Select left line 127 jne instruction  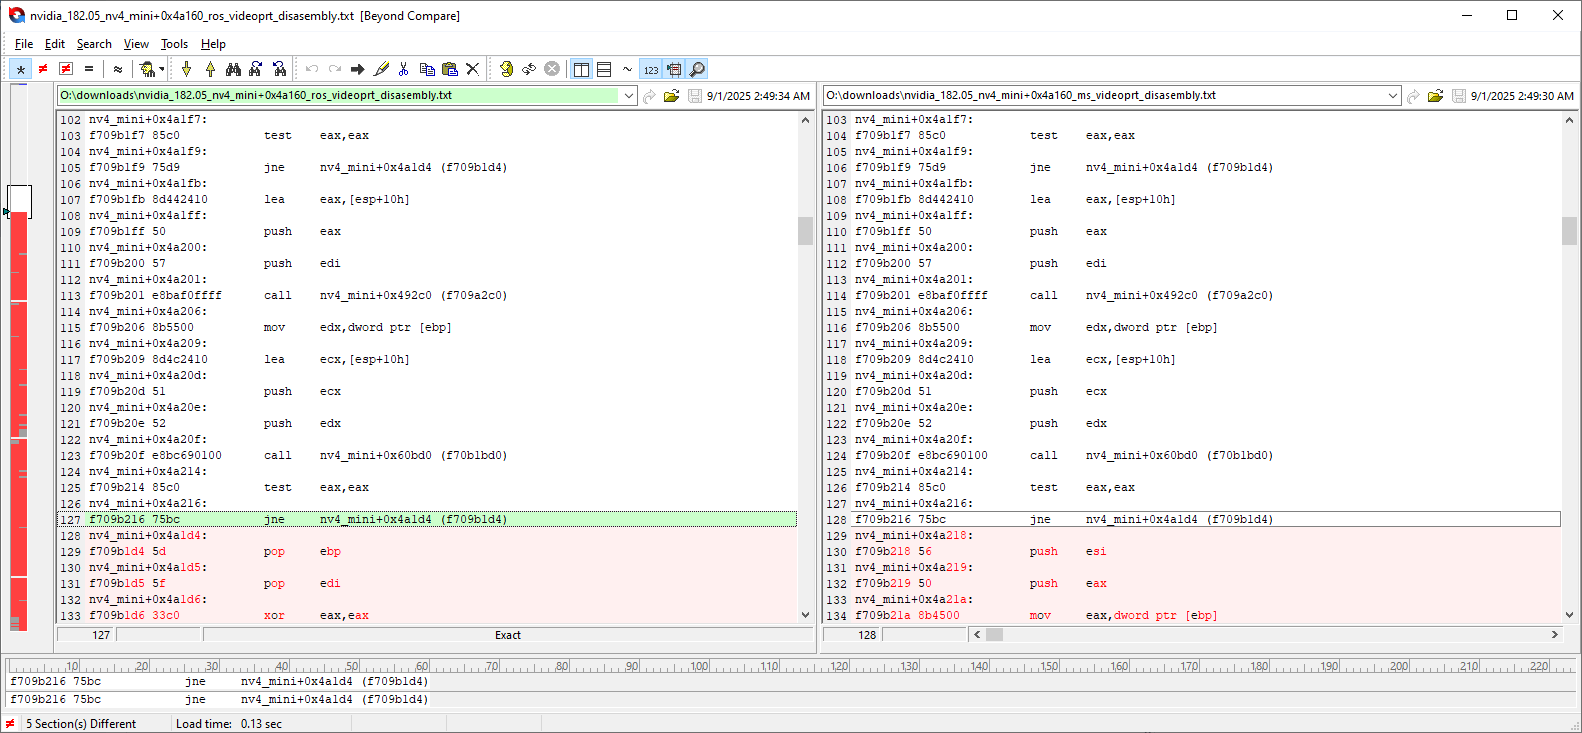tap(428, 519)
